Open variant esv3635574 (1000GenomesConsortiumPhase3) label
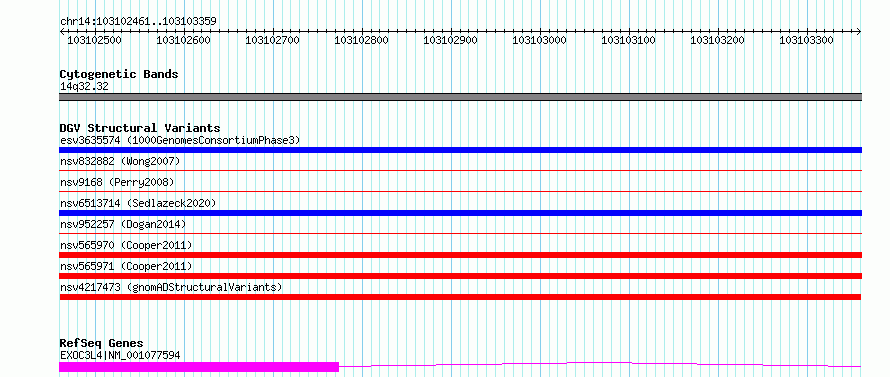The width and height of the screenshot is (890, 377). 180,140
